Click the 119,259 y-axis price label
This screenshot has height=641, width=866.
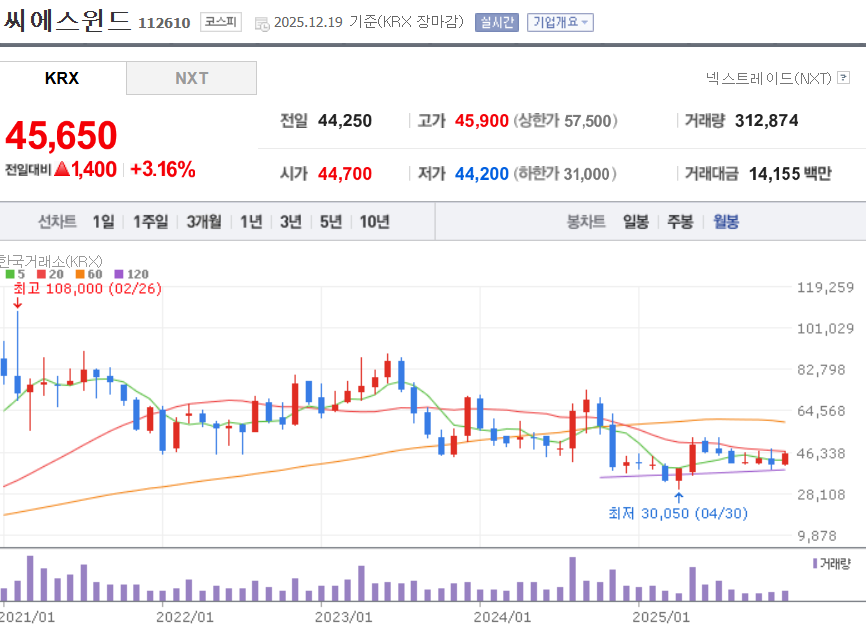point(825,287)
